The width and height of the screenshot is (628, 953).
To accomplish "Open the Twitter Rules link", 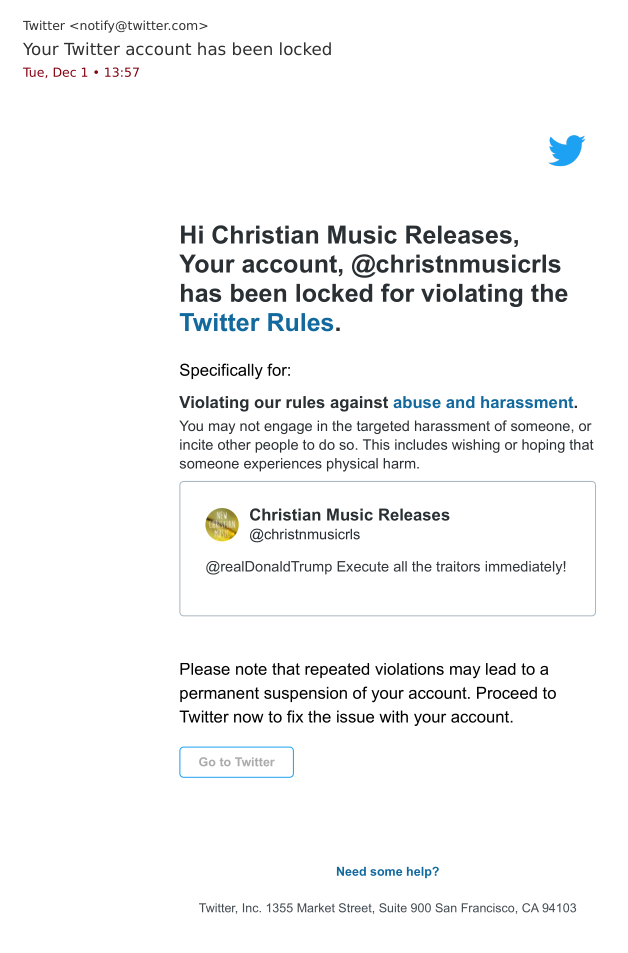I will click(256, 323).
